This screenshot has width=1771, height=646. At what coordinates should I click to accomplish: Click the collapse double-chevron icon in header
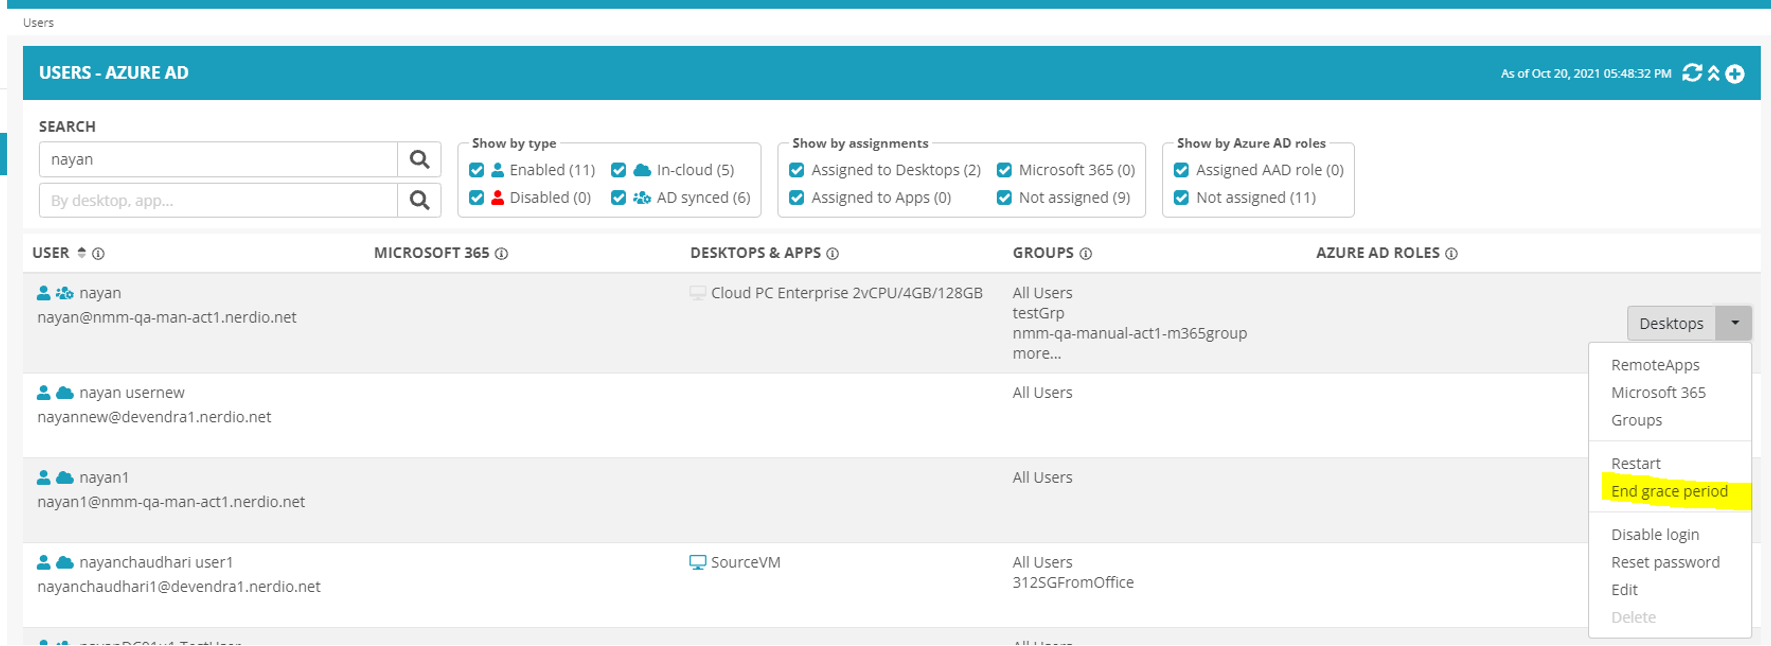click(1713, 73)
